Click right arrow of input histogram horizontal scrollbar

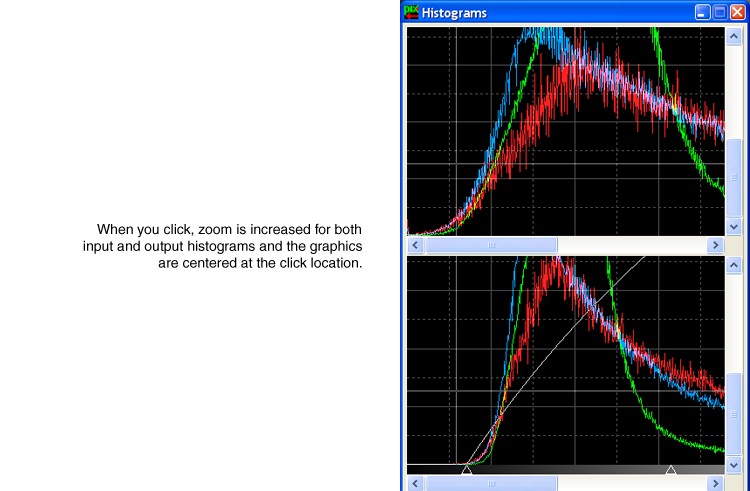(715, 245)
